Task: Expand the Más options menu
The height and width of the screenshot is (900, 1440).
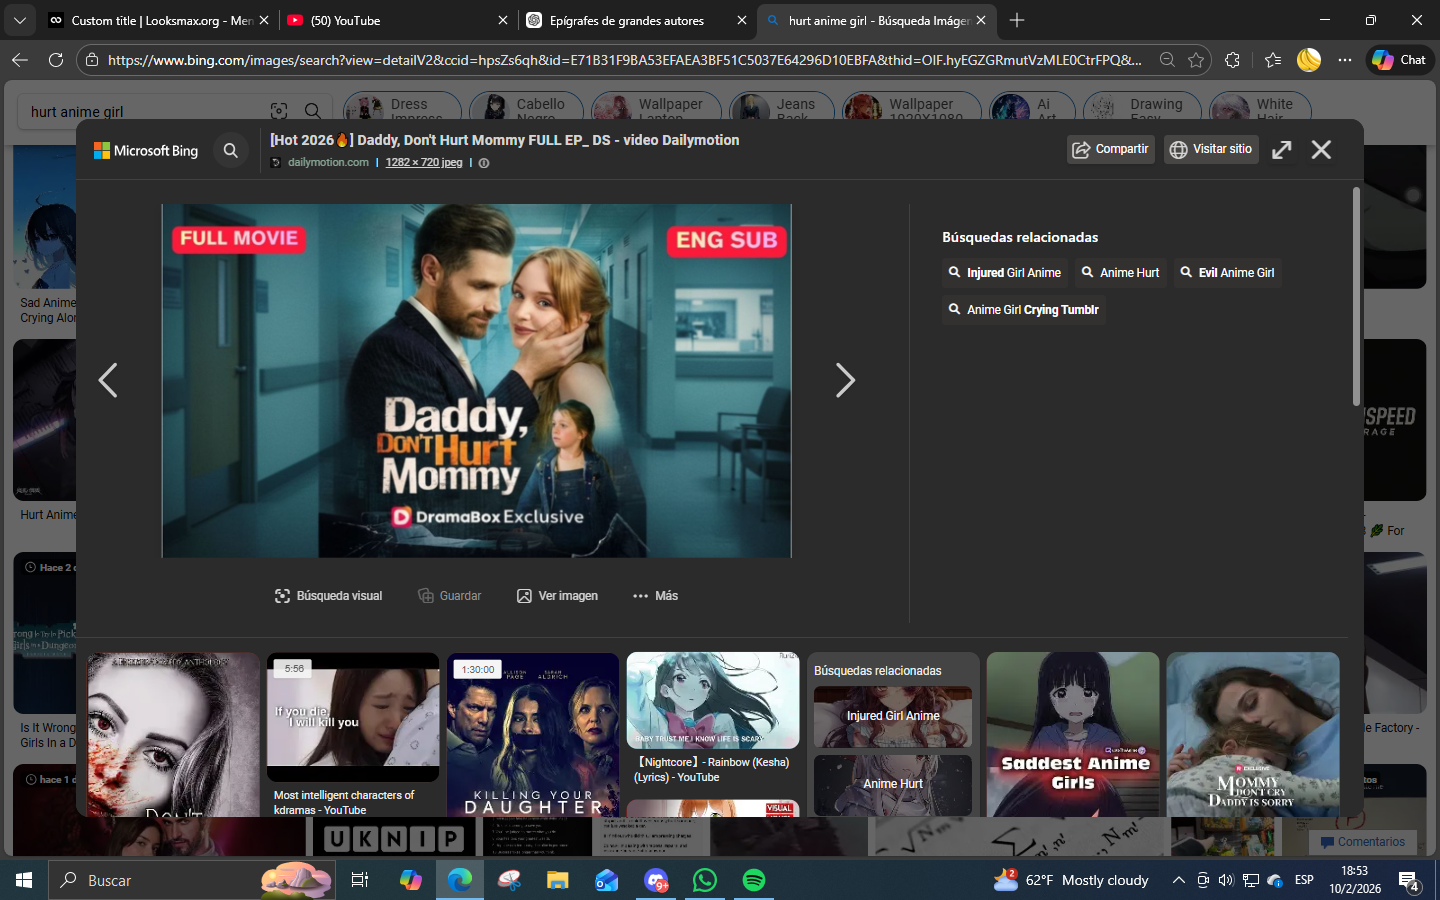Action: (655, 596)
